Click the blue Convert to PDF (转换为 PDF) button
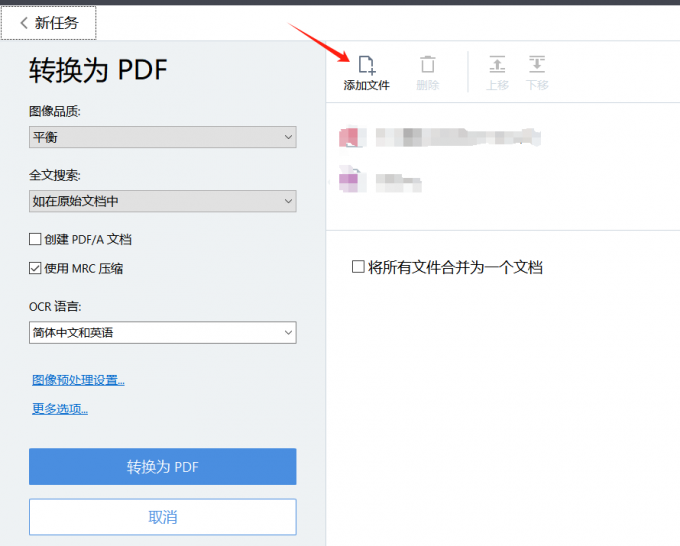 (163, 467)
